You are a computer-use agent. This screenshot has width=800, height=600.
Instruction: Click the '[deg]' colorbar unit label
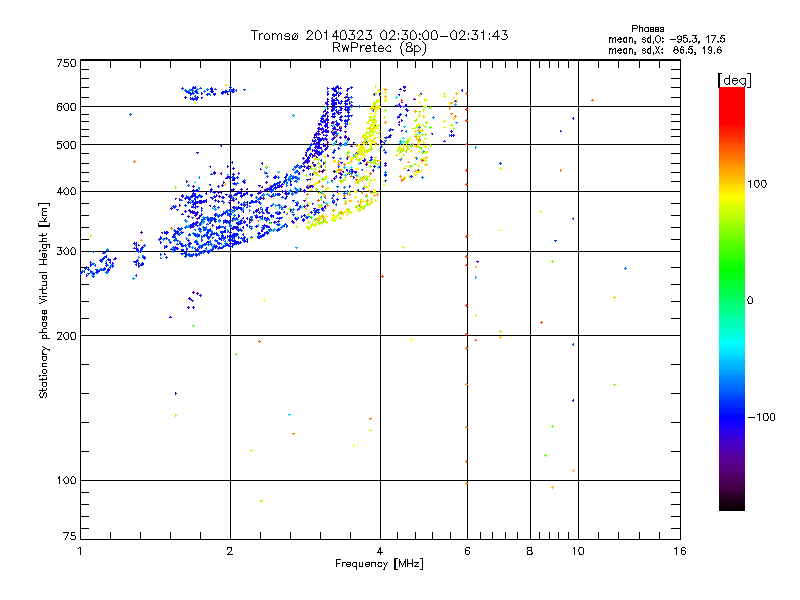pos(734,80)
